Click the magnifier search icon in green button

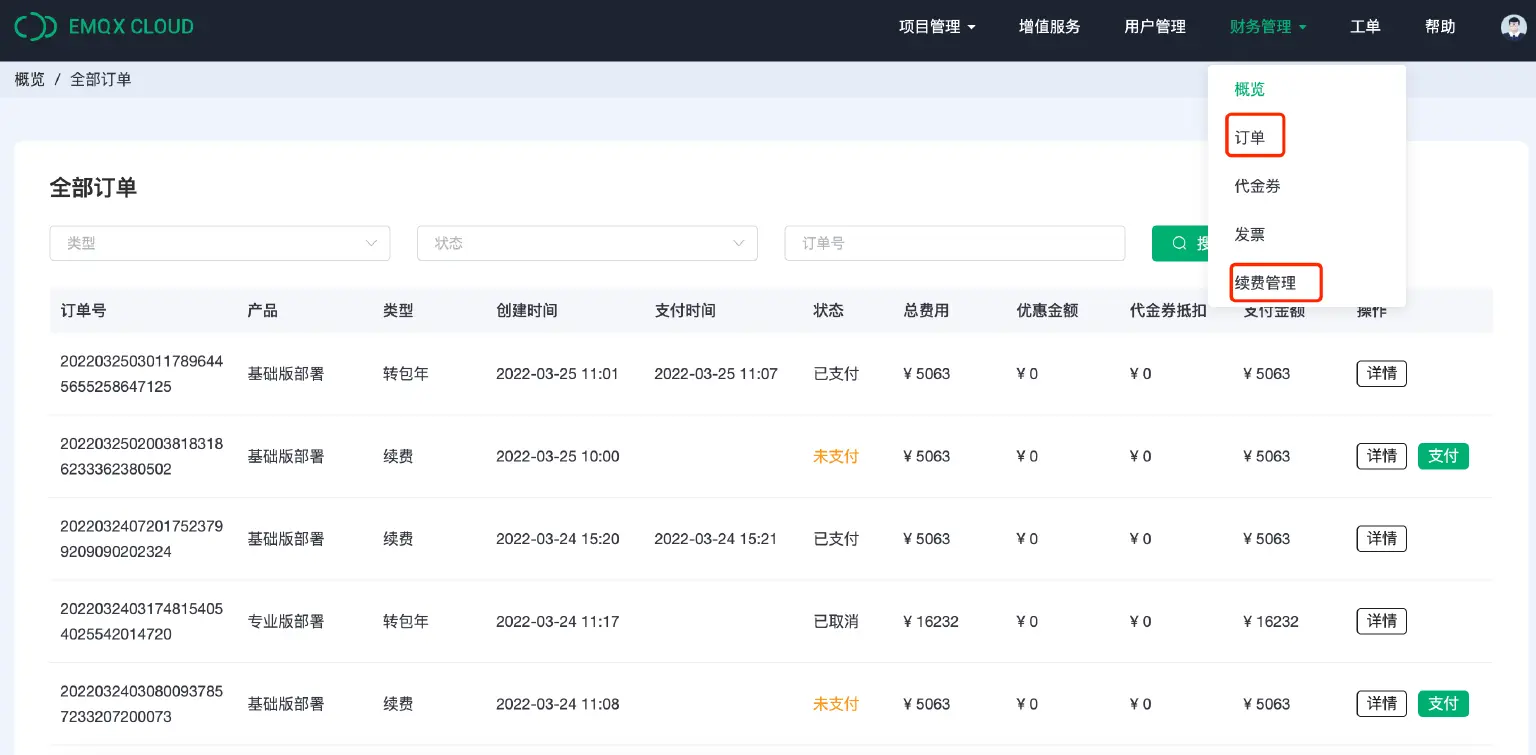(x=1181, y=243)
